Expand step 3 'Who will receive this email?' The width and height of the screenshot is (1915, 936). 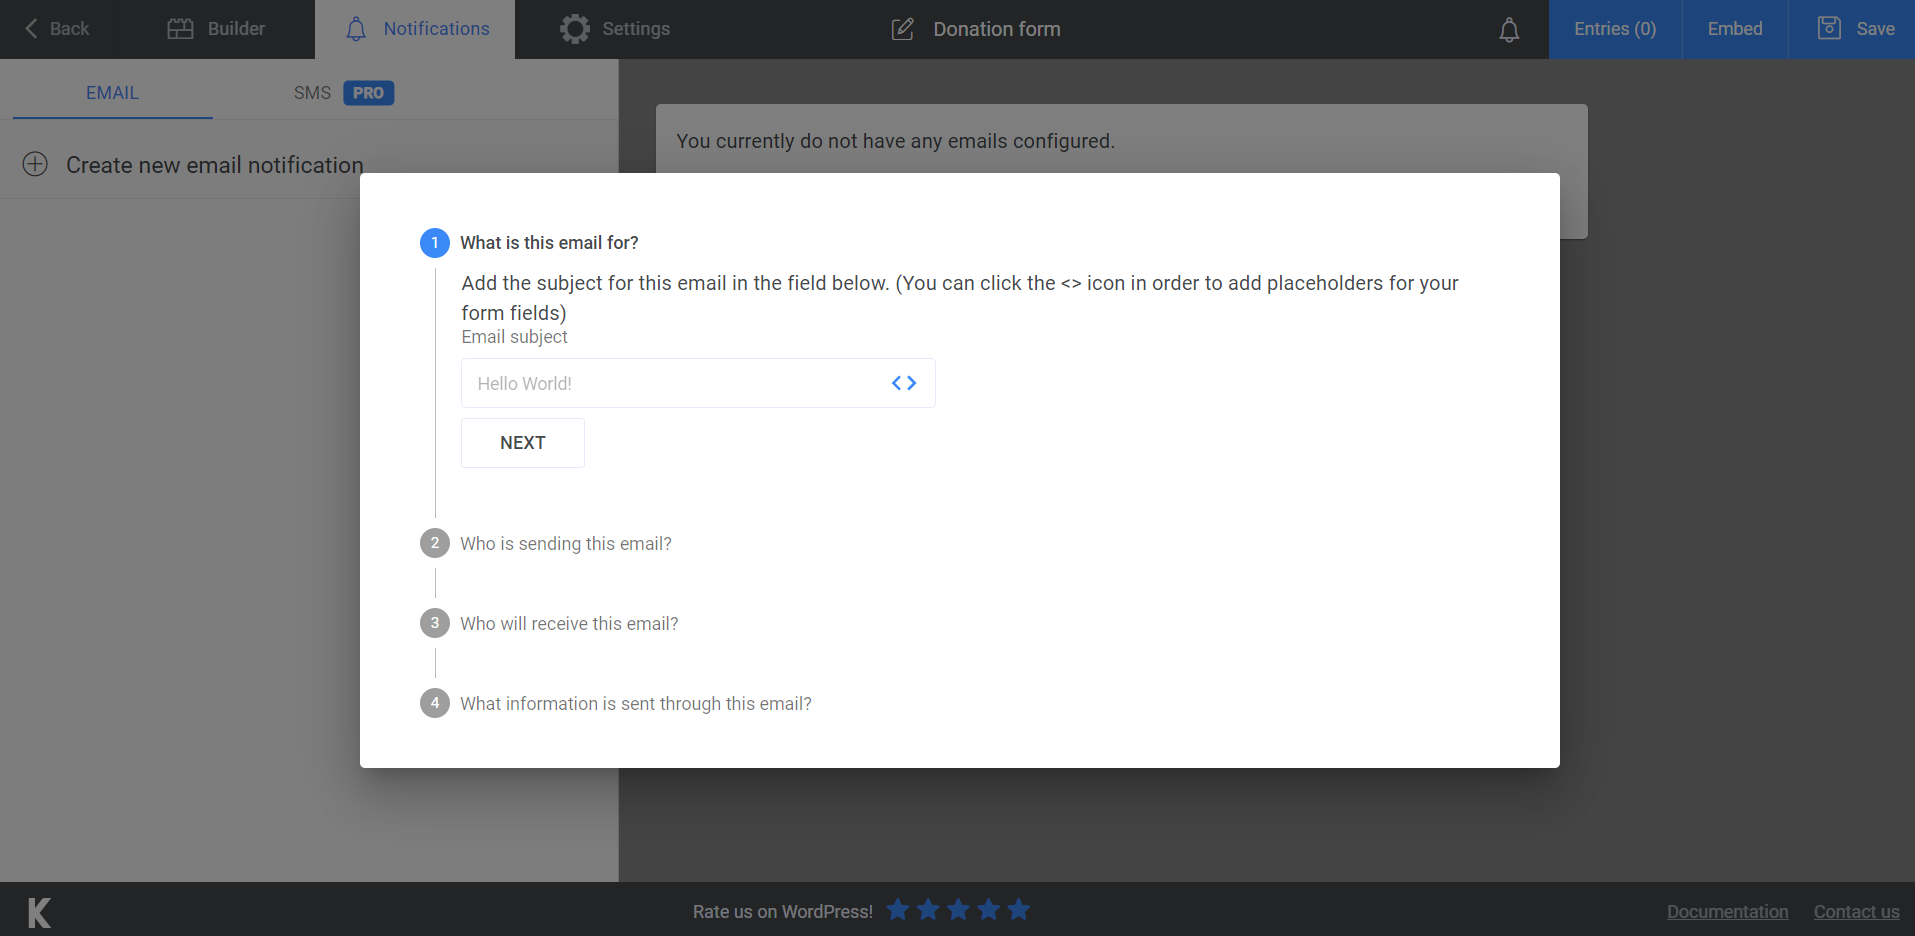(569, 623)
